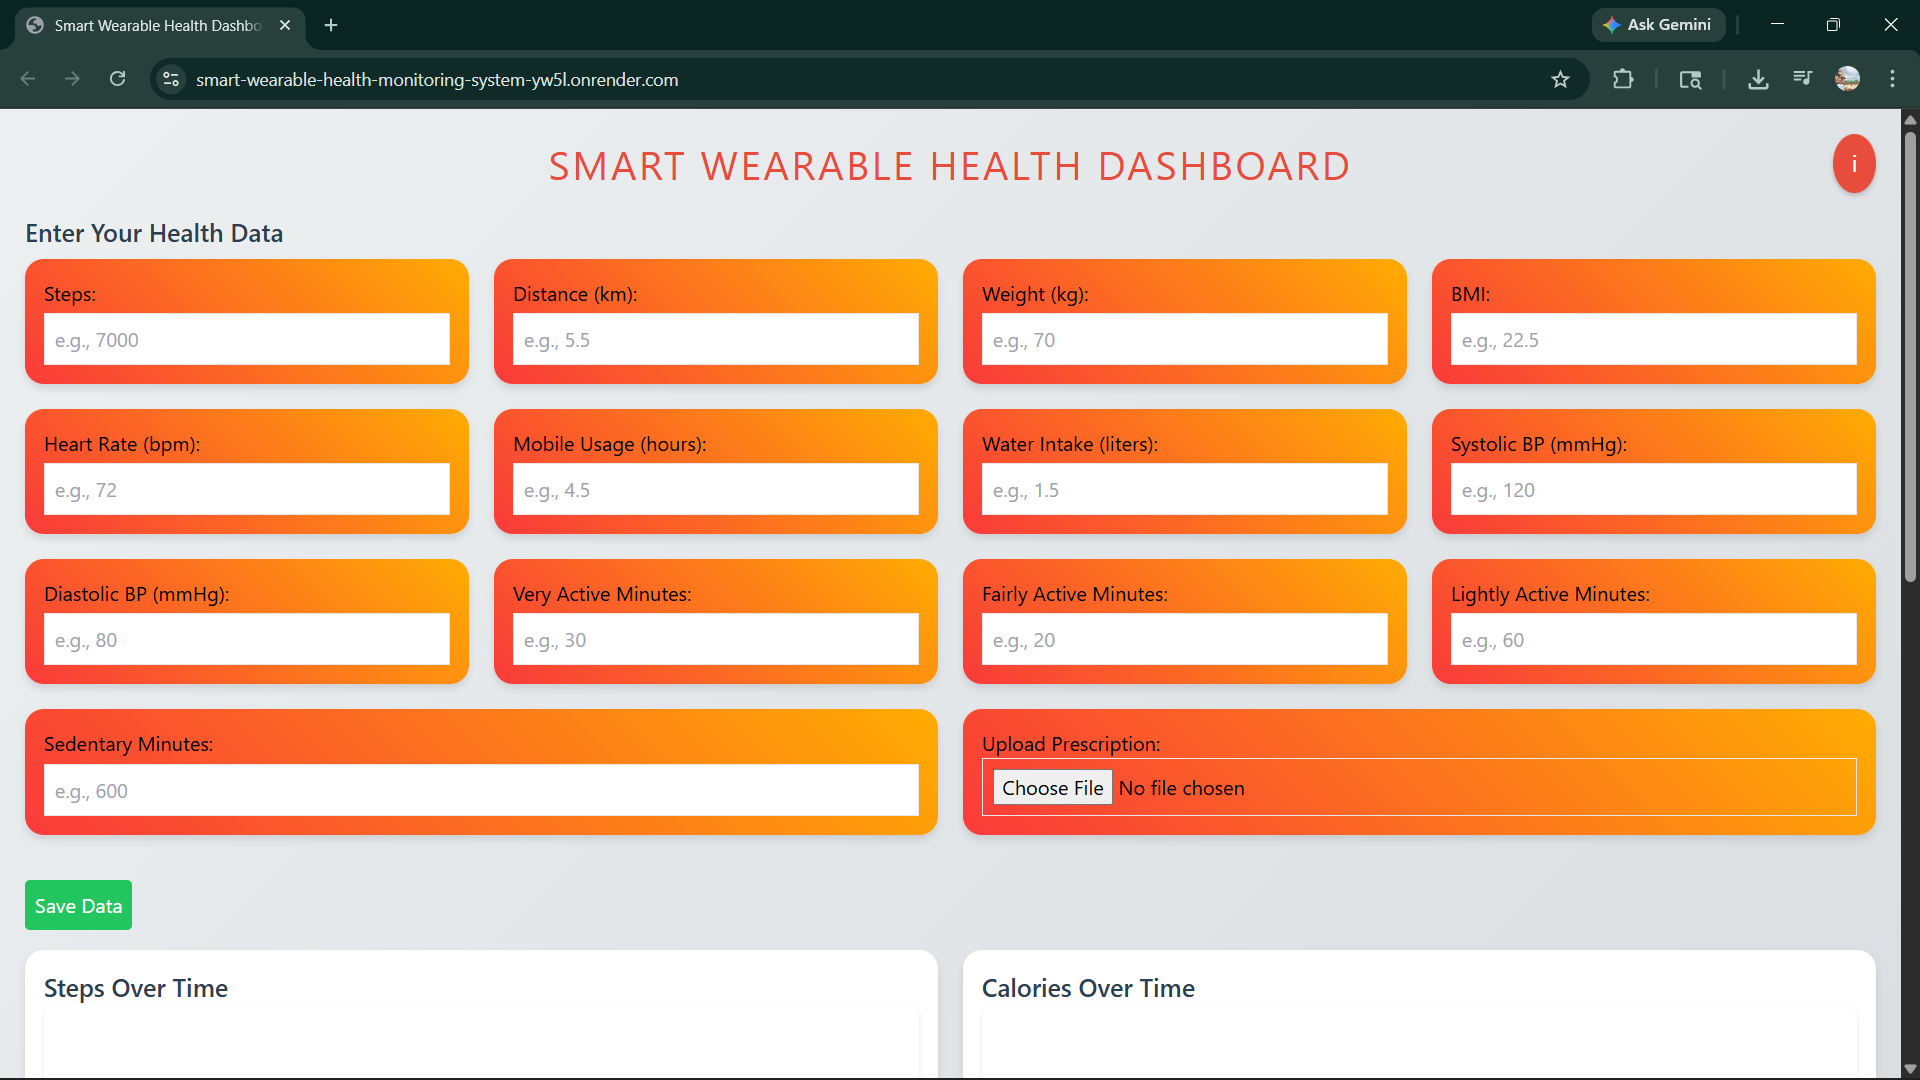Click the address bar URL
Screen dimensions: 1920x1080
pos(437,80)
